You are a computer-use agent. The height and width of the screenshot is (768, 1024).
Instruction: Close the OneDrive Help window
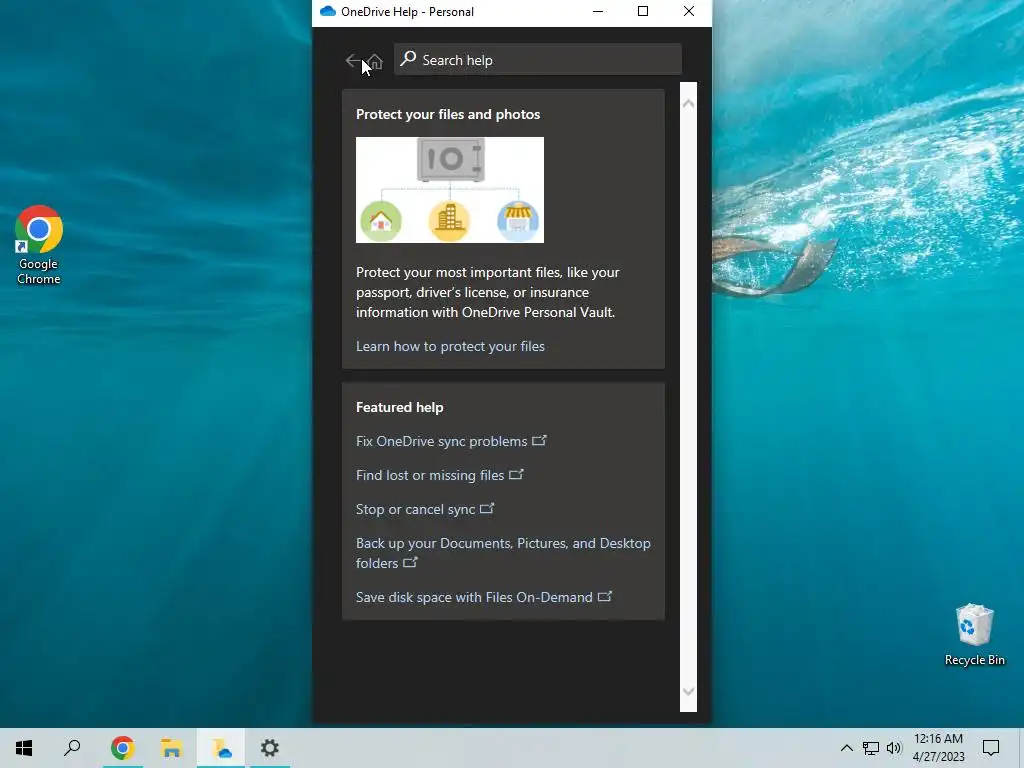(x=688, y=12)
